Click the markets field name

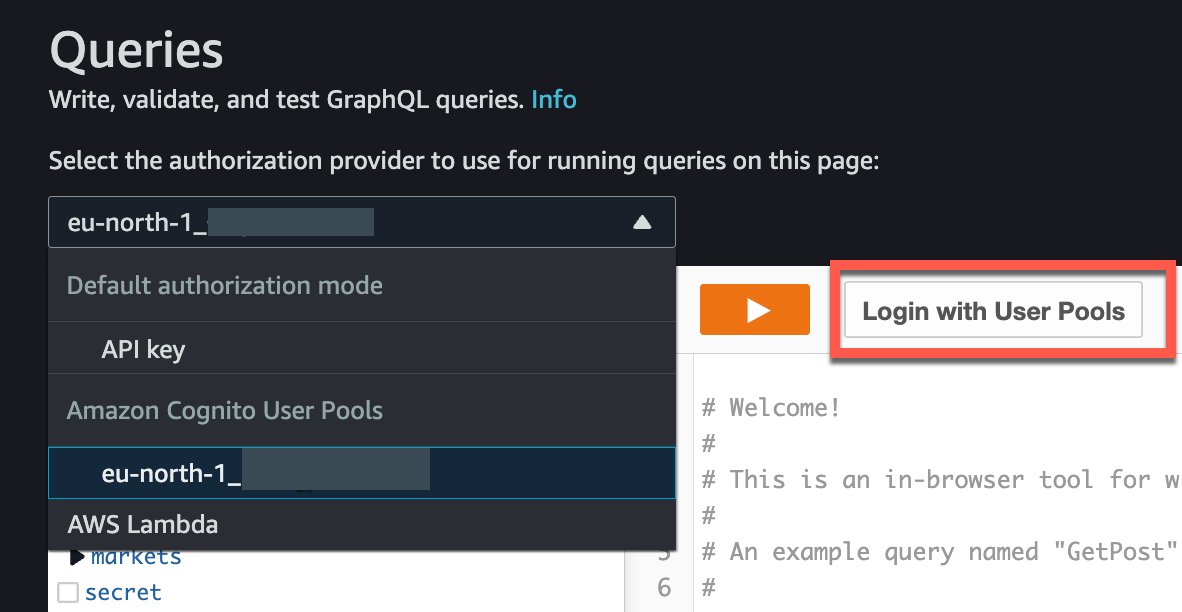pyautogui.click(x=136, y=557)
